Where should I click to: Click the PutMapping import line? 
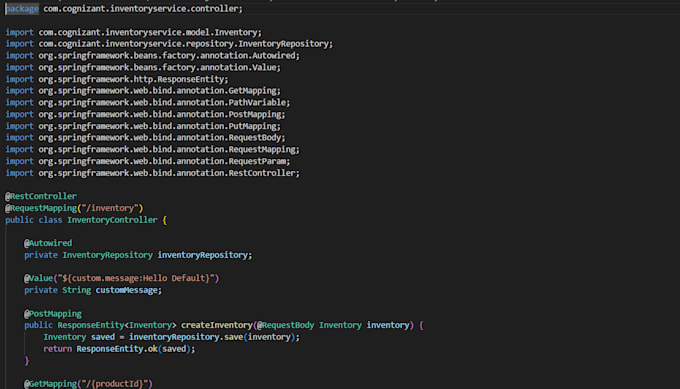(x=143, y=126)
